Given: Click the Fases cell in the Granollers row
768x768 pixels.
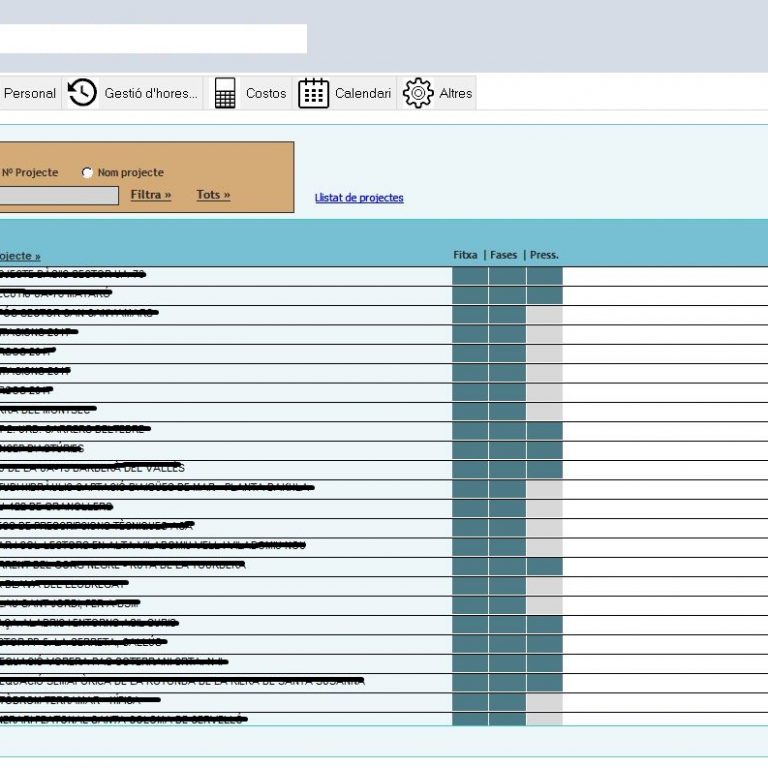Looking at the screenshot, I should [507, 507].
